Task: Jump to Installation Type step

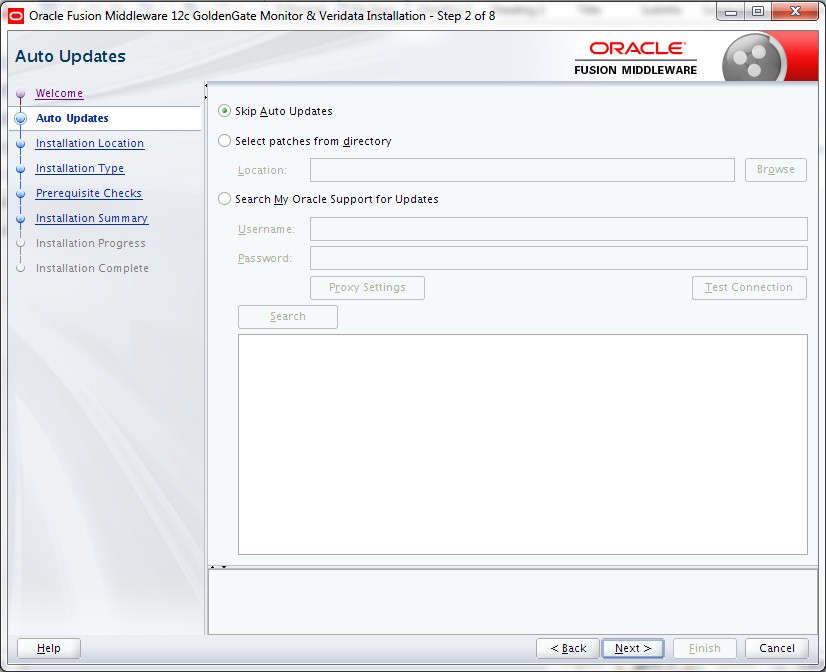Action: 80,169
